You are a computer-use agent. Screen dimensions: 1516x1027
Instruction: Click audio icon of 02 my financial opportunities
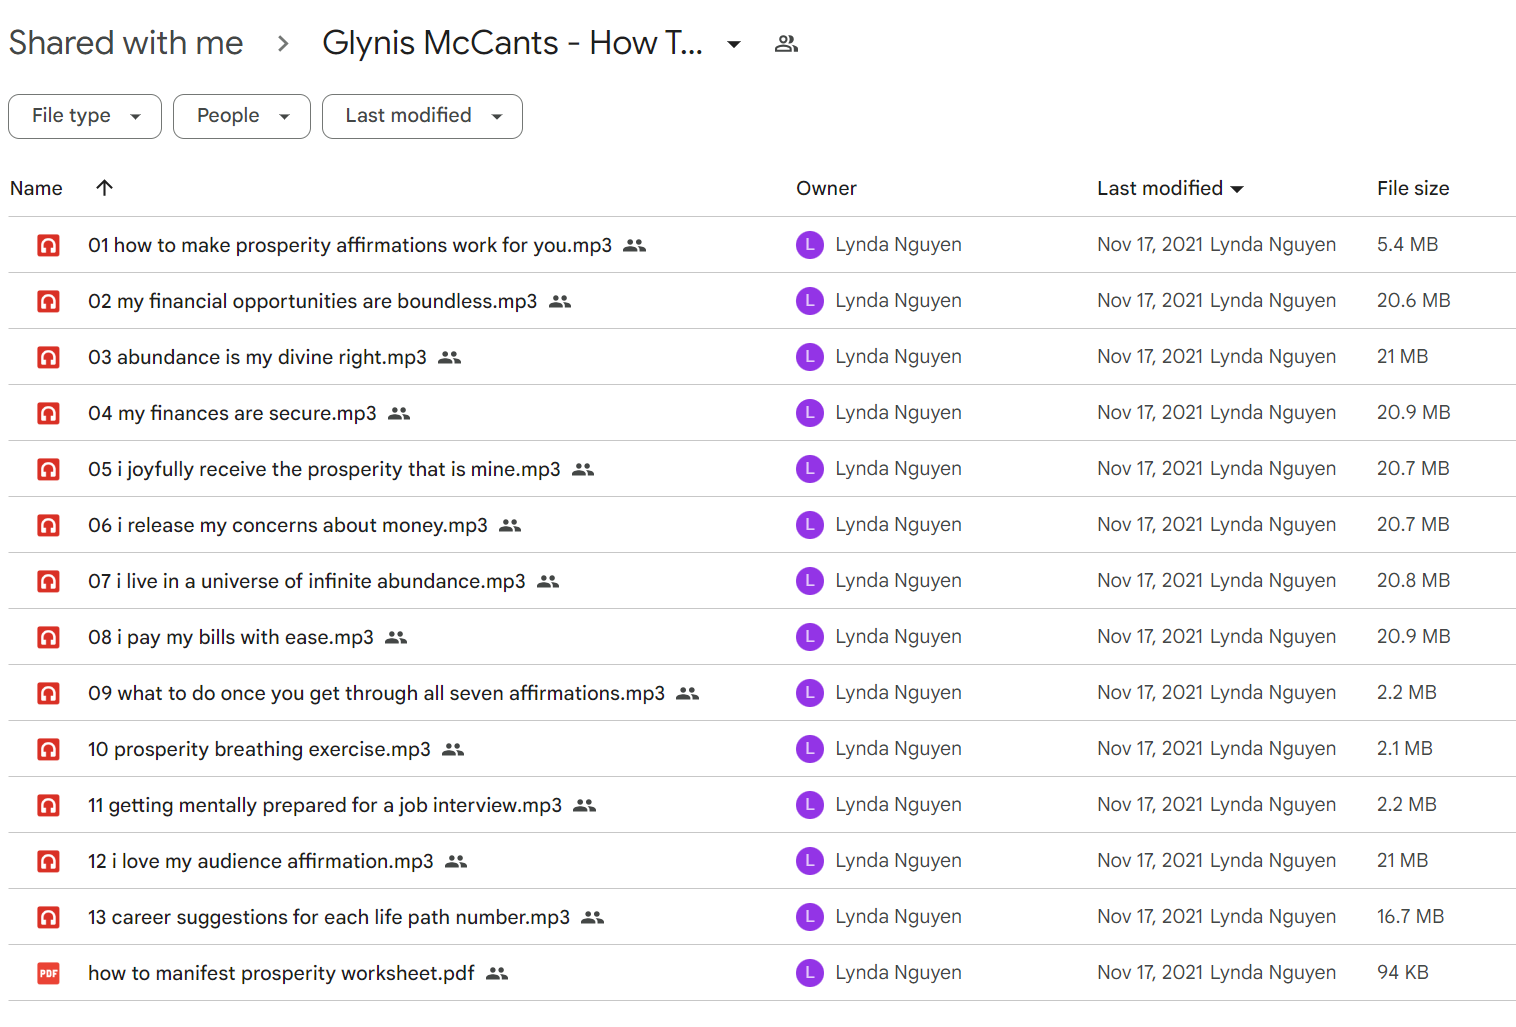[x=48, y=301]
